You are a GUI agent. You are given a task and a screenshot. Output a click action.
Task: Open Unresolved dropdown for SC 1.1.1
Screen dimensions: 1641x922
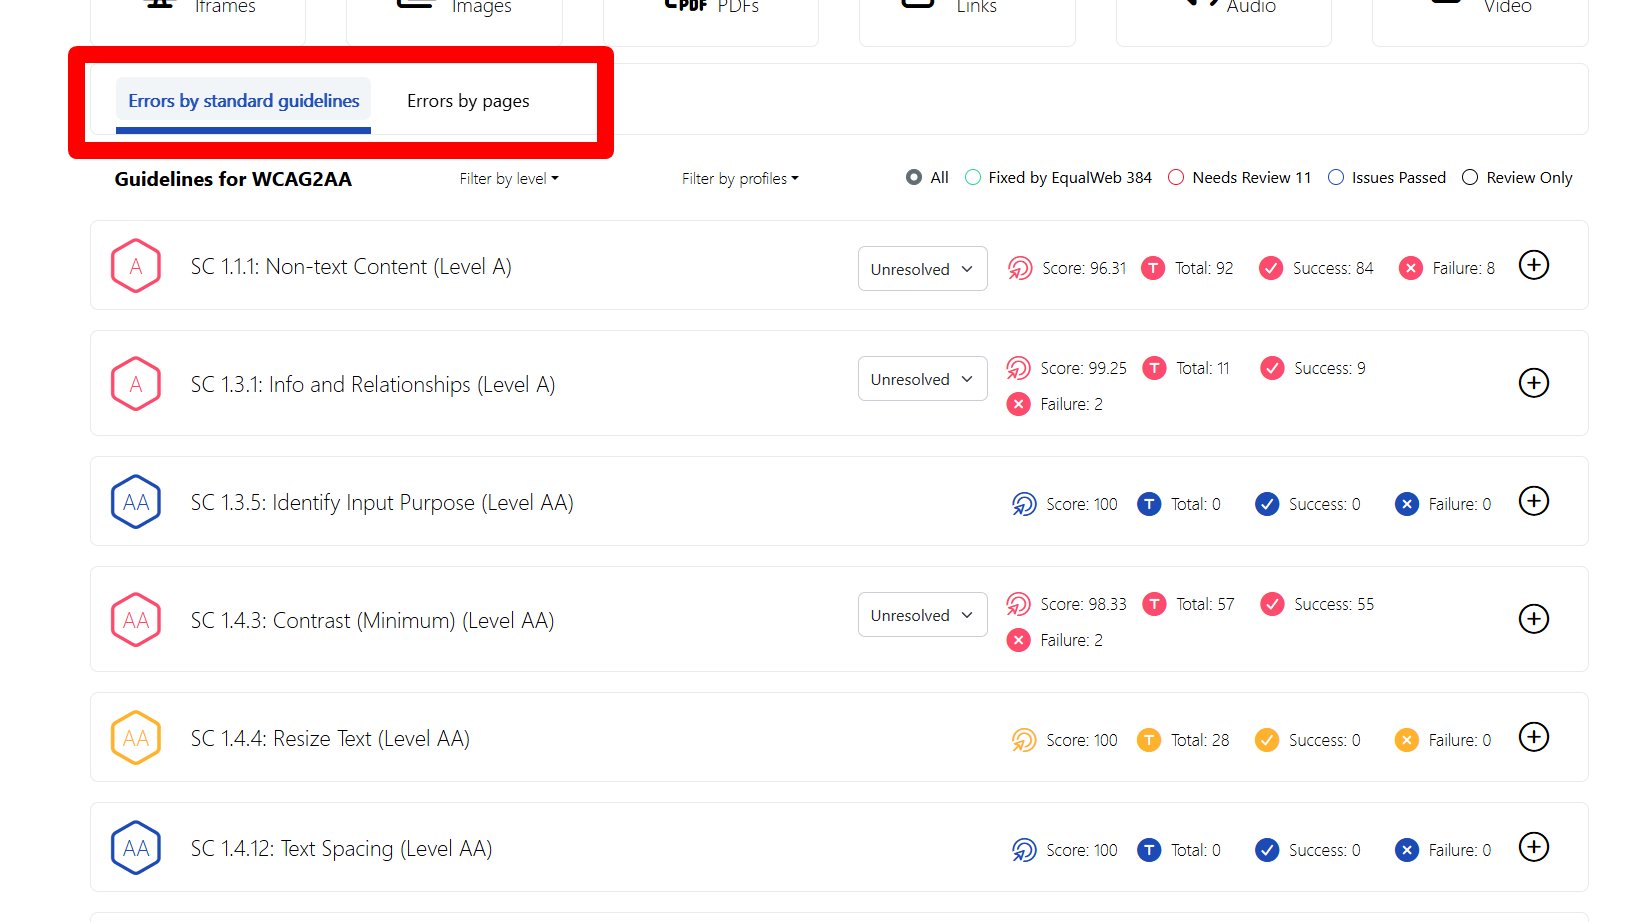pos(922,269)
